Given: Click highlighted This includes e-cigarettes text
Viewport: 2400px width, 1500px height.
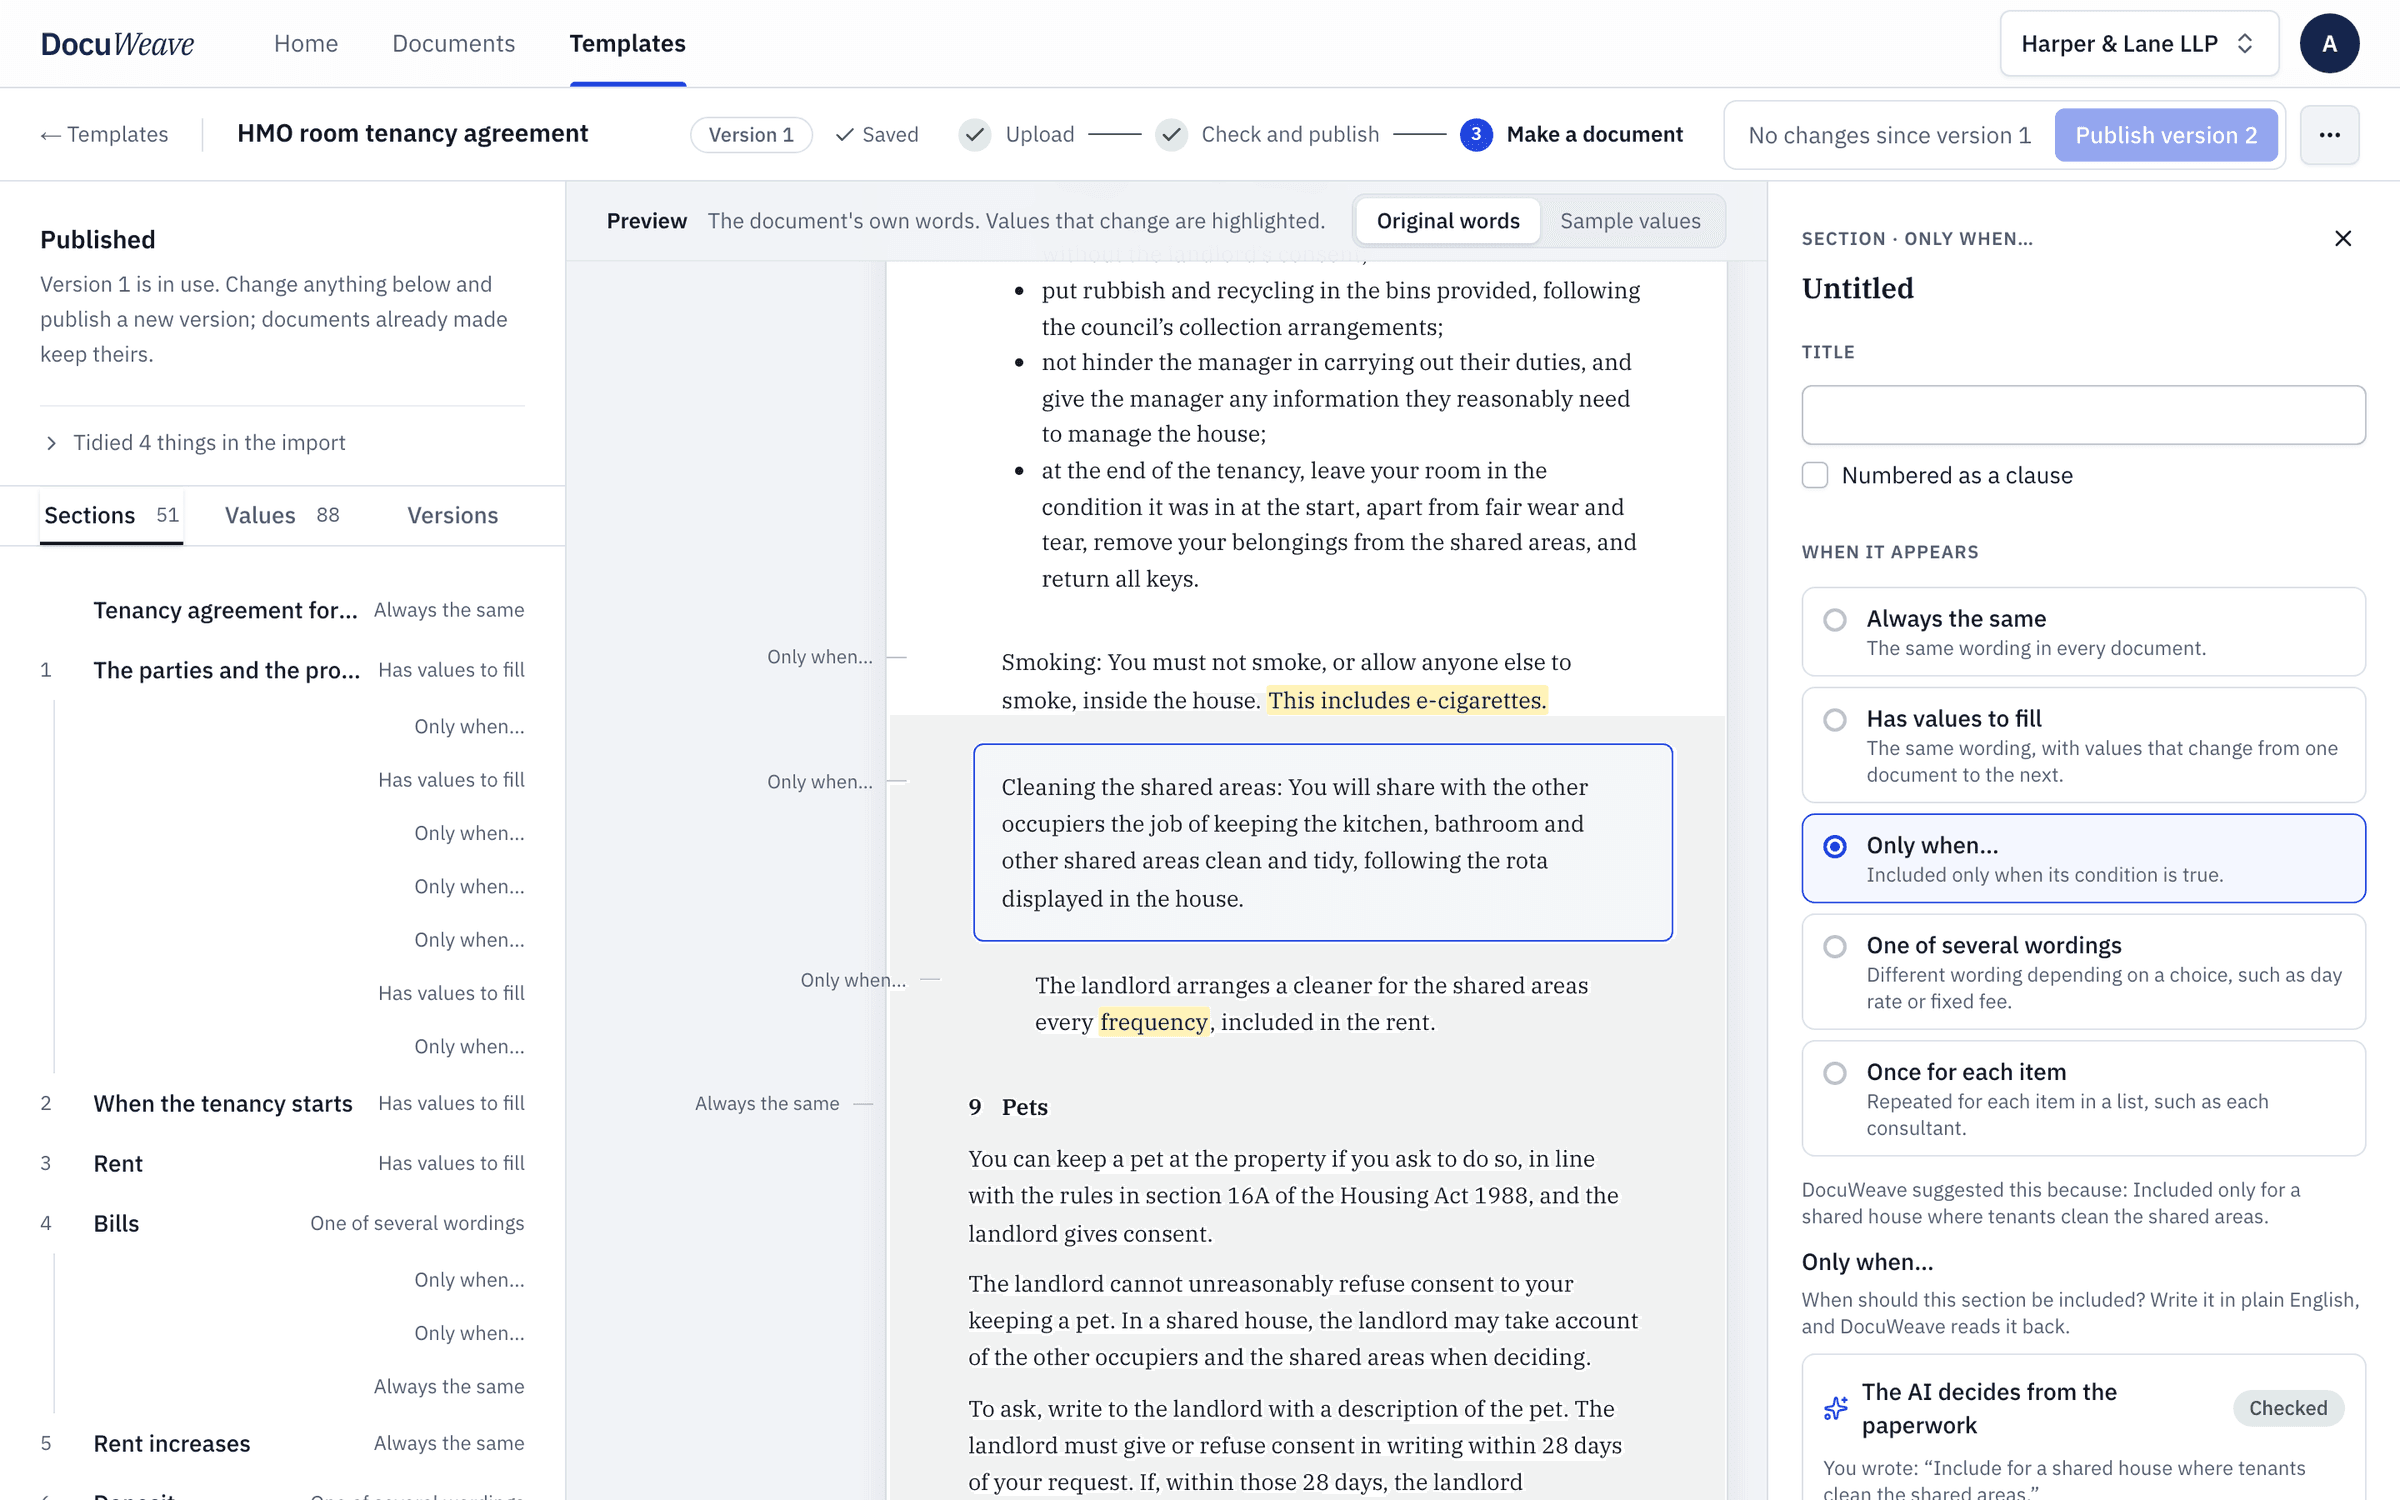Looking at the screenshot, I should pyautogui.click(x=1406, y=700).
